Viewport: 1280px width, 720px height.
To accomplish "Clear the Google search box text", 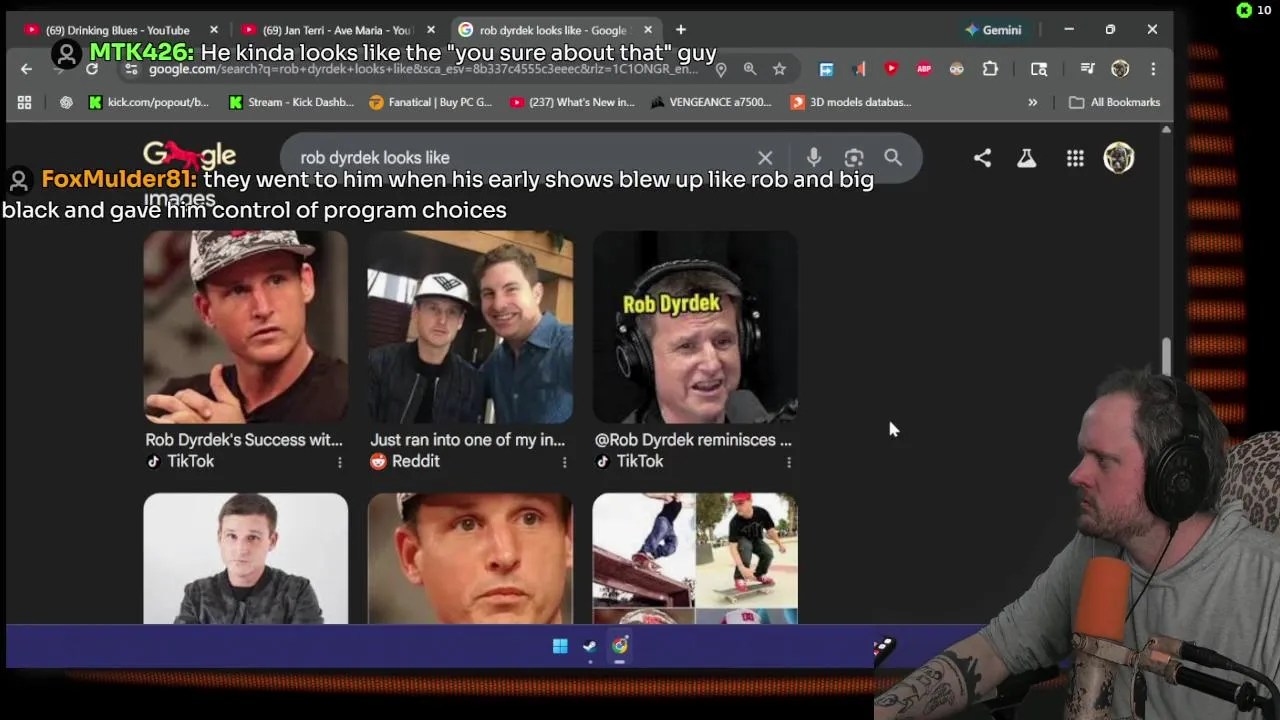I will (765, 158).
